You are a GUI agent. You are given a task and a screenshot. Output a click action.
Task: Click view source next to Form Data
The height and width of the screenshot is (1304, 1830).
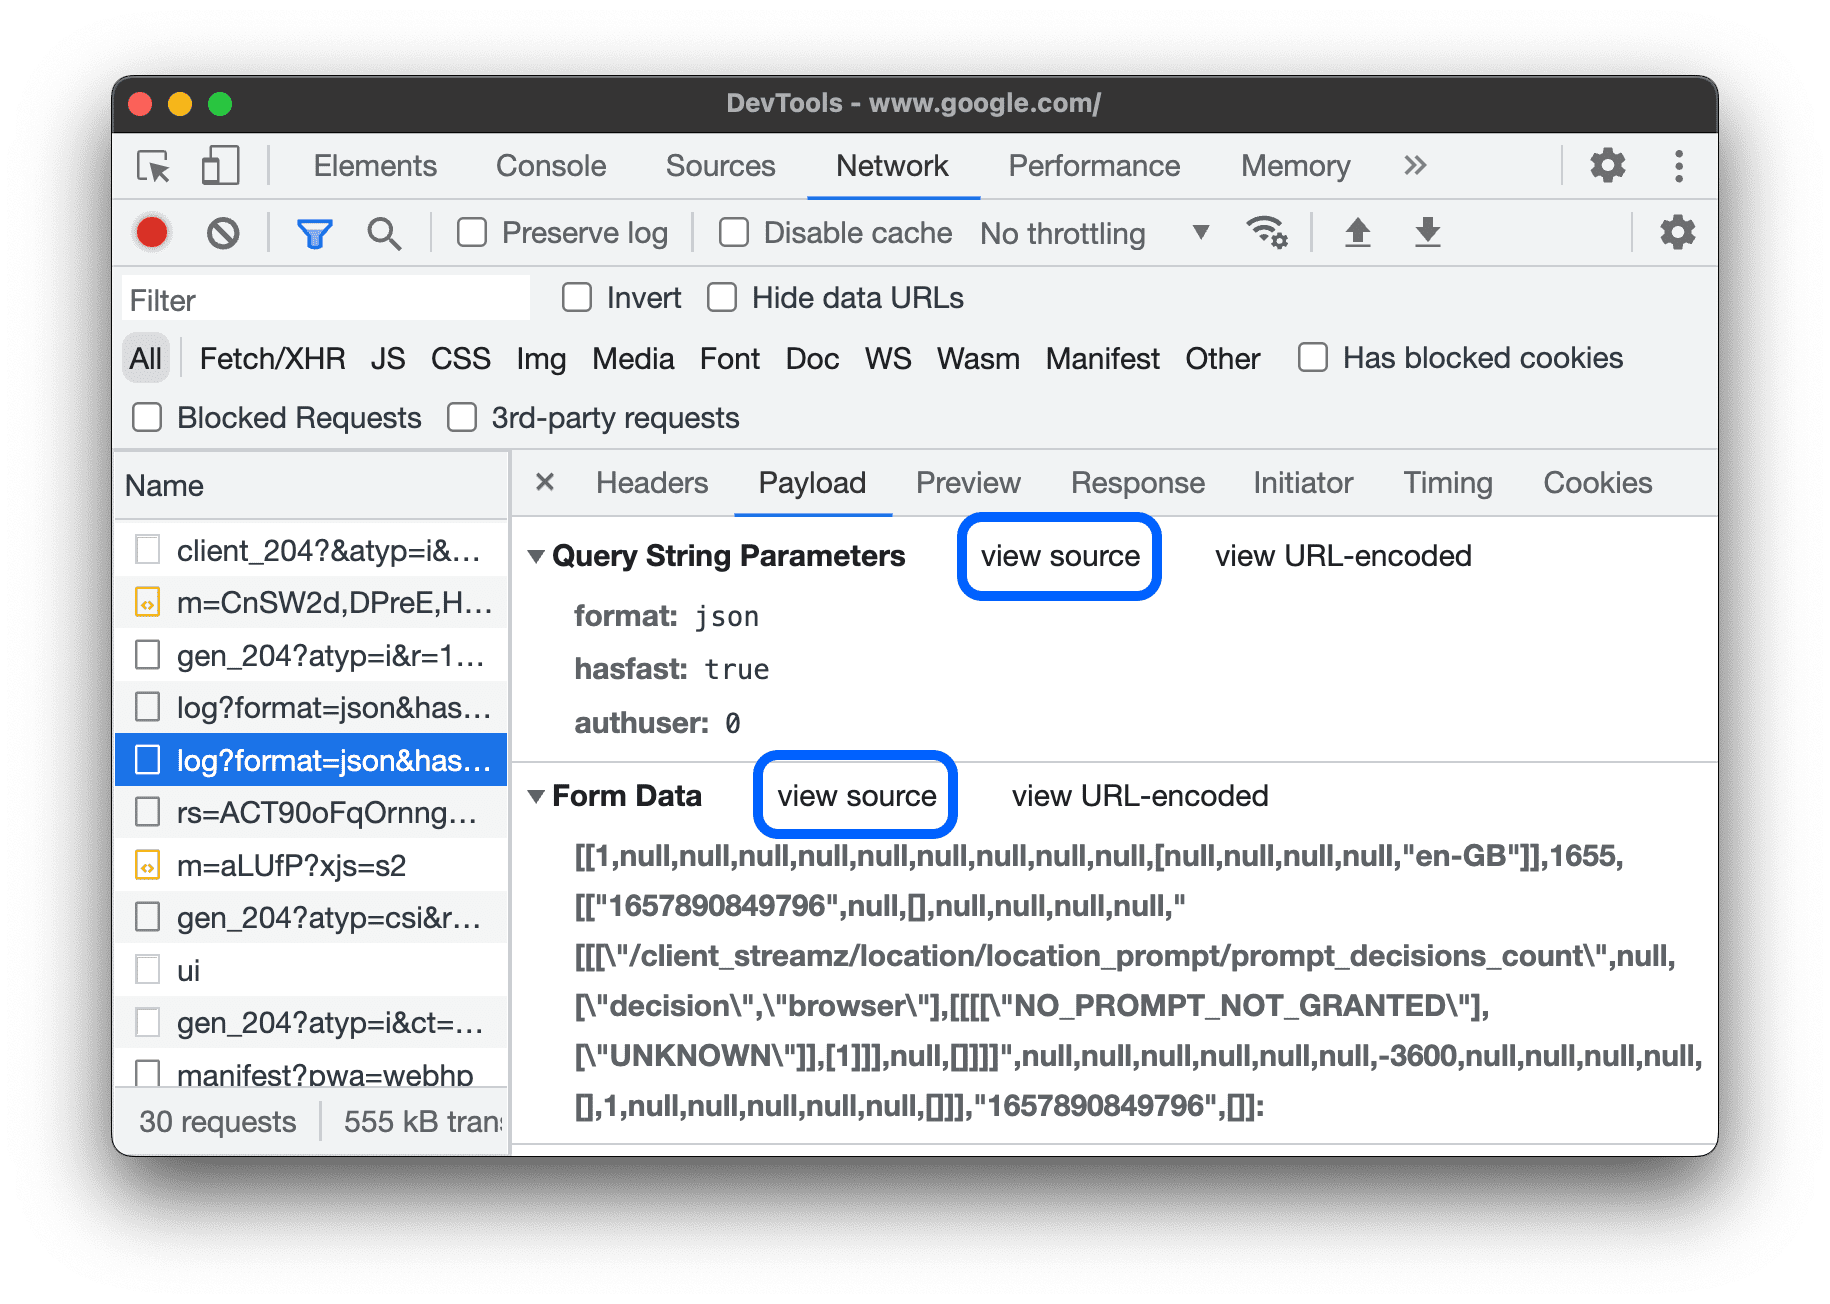856,796
